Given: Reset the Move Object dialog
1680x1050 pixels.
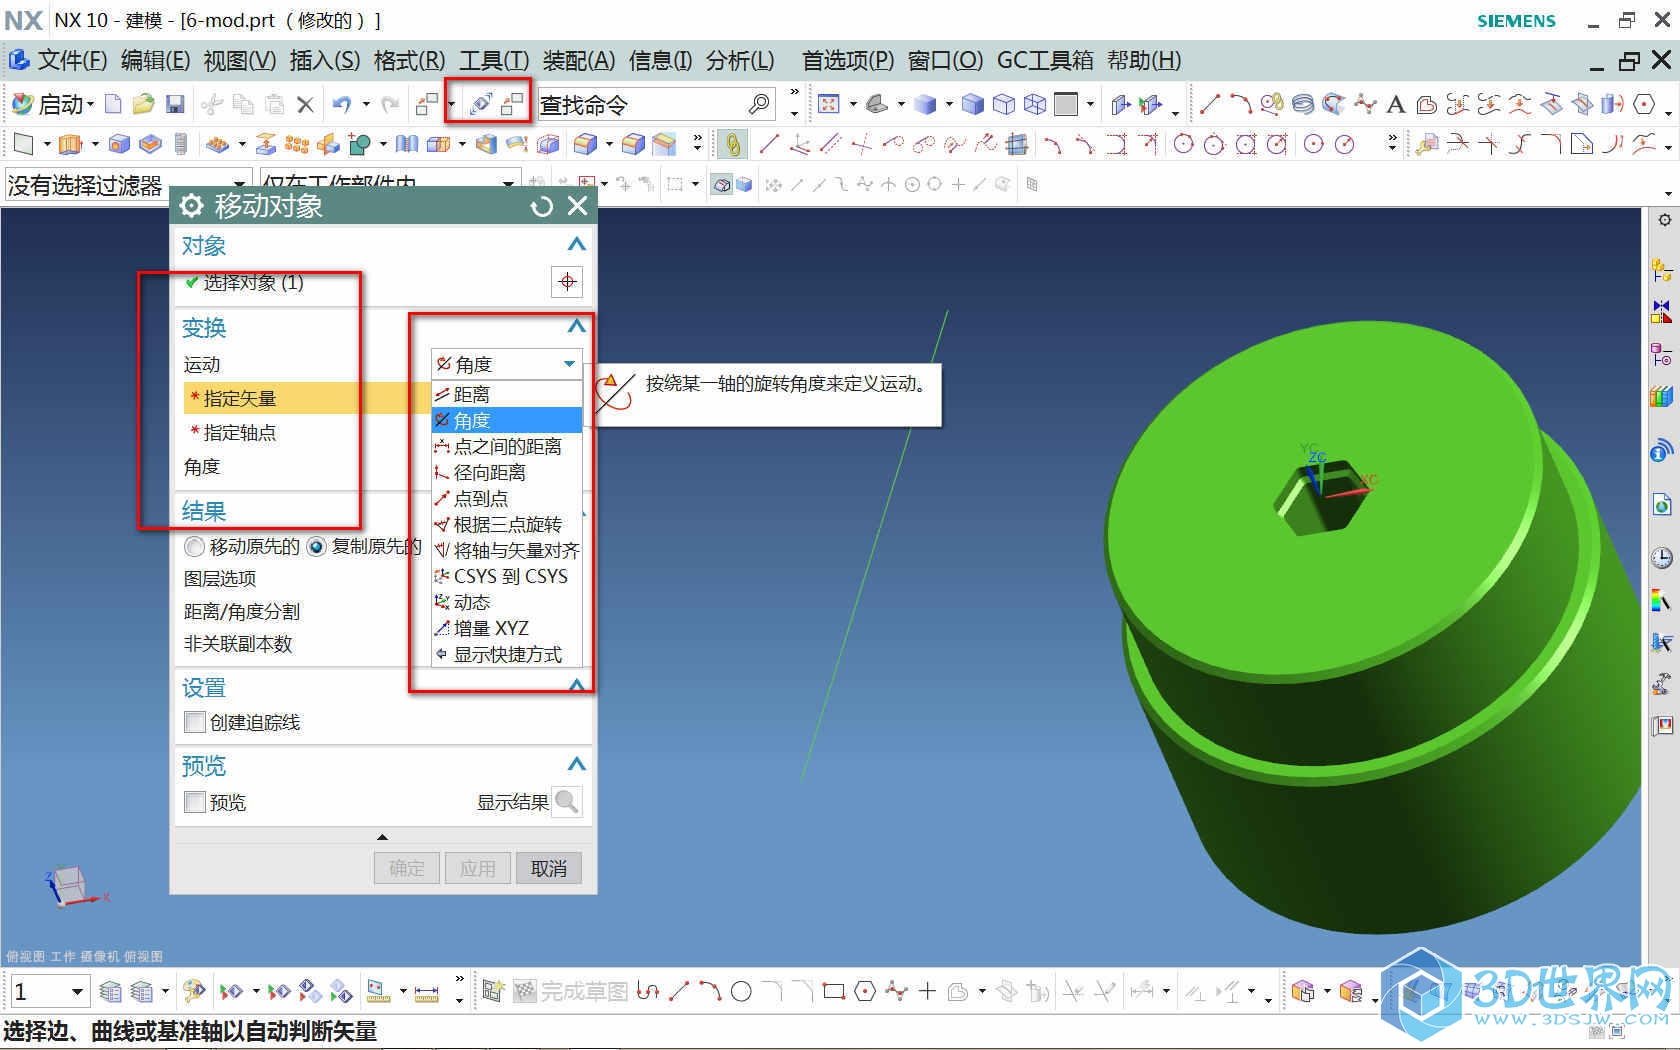Looking at the screenshot, I should click(542, 206).
